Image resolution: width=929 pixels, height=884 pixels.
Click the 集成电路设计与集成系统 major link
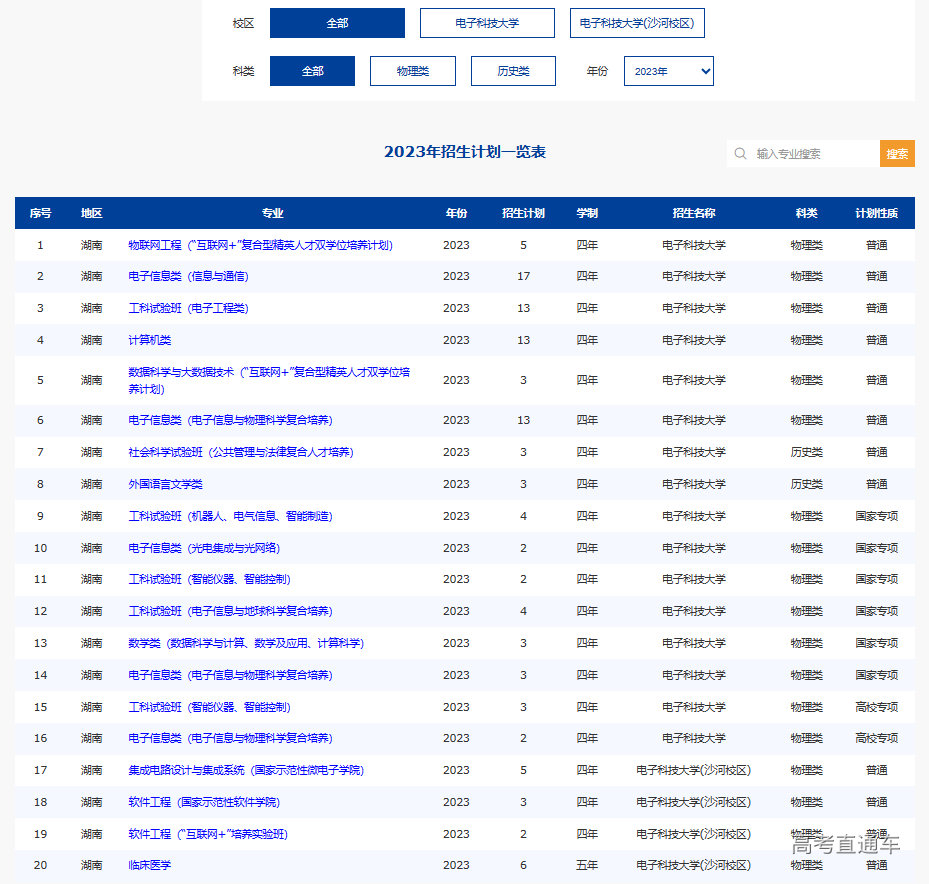(246, 770)
